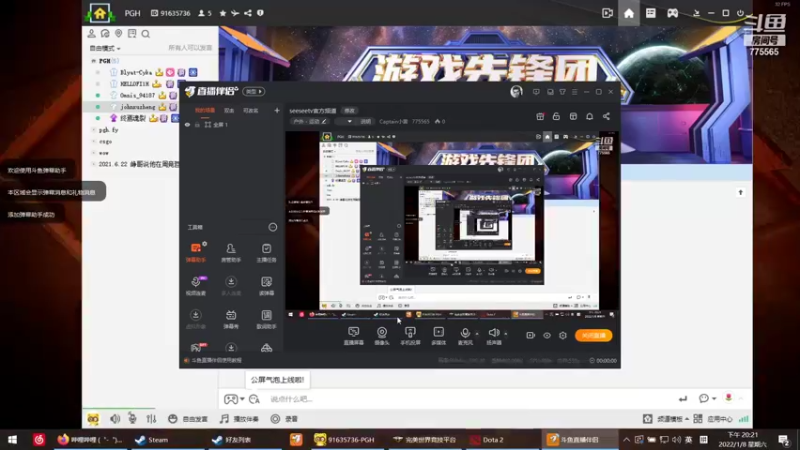Screen dimensions: 800x450
Task: Click 录音 record button in YY
Action: point(284,419)
